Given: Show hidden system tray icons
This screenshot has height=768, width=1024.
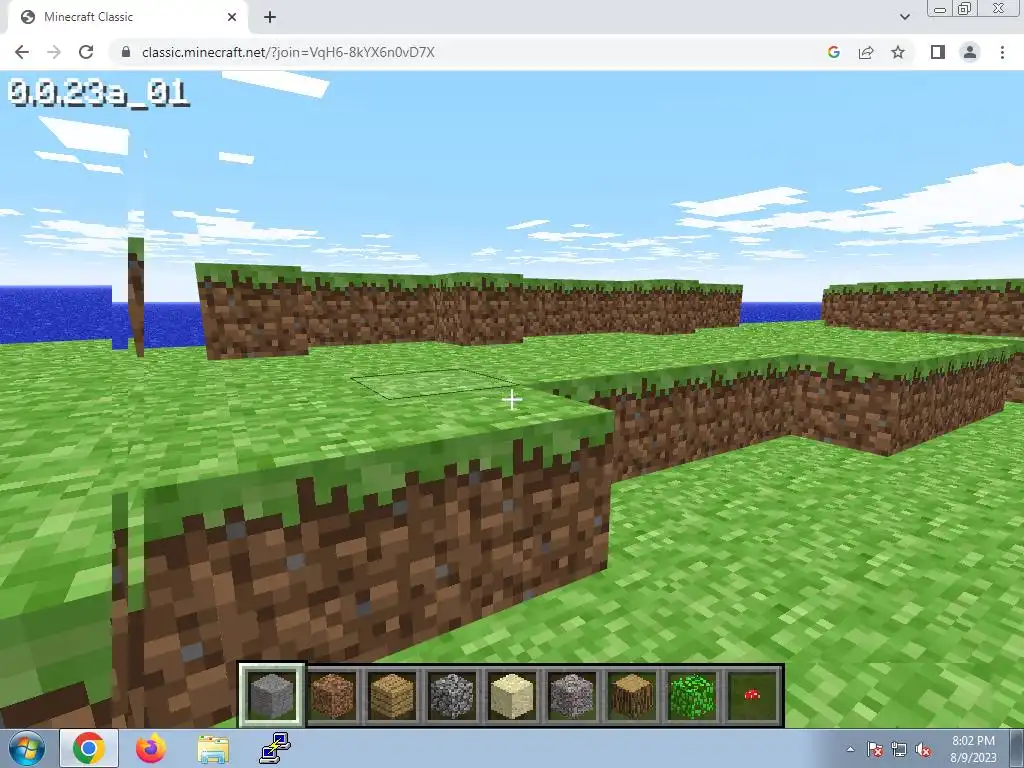Looking at the screenshot, I should pyautogui.click(x=850, y=749).
